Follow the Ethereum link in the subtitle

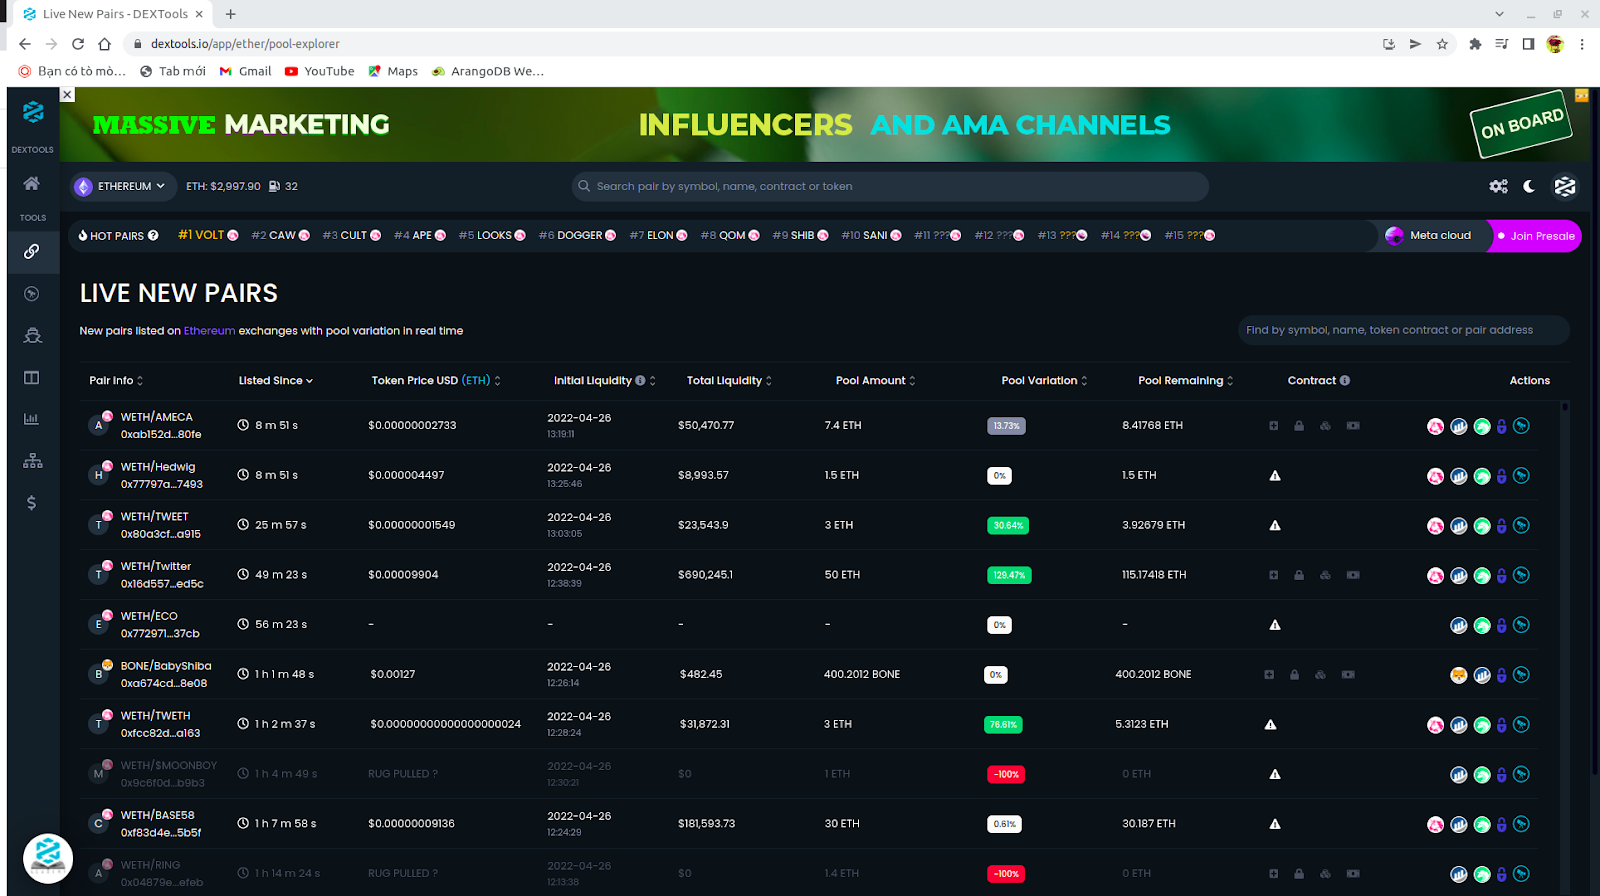[210, 331]
